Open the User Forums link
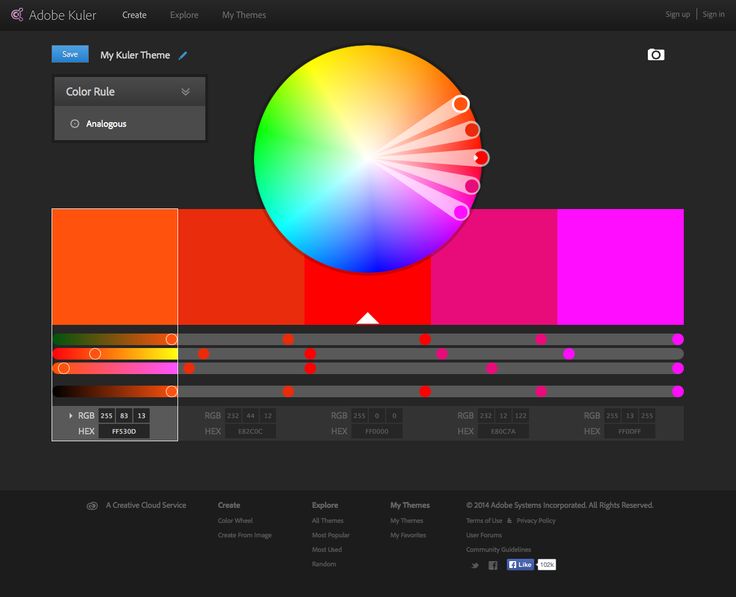 click(484, 535)
